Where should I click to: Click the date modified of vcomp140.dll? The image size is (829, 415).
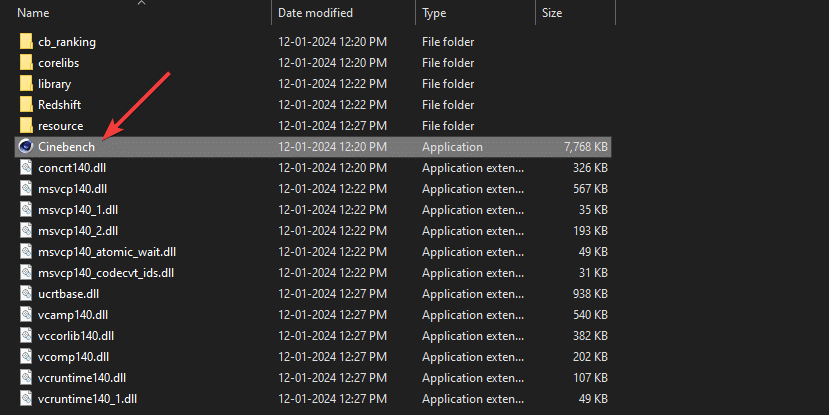[x=333, y=357]
